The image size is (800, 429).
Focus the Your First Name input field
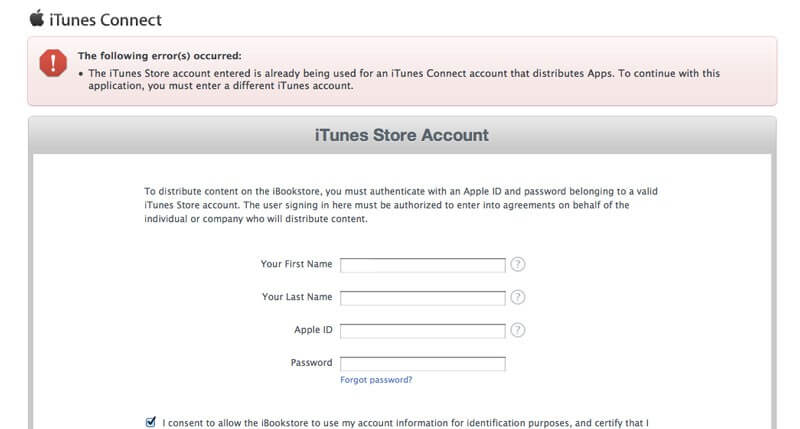pos(422,265)
